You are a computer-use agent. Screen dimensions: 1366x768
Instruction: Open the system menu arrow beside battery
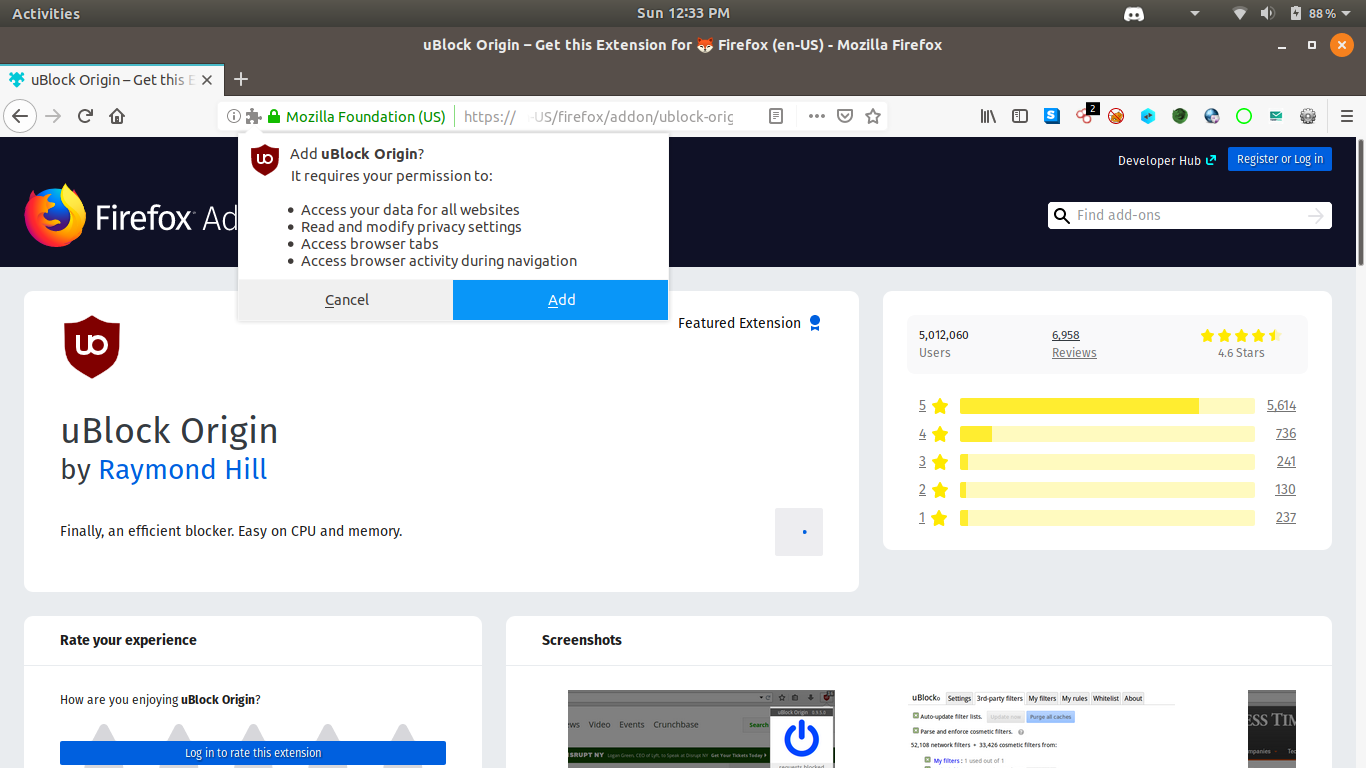tap(1346, 14)
